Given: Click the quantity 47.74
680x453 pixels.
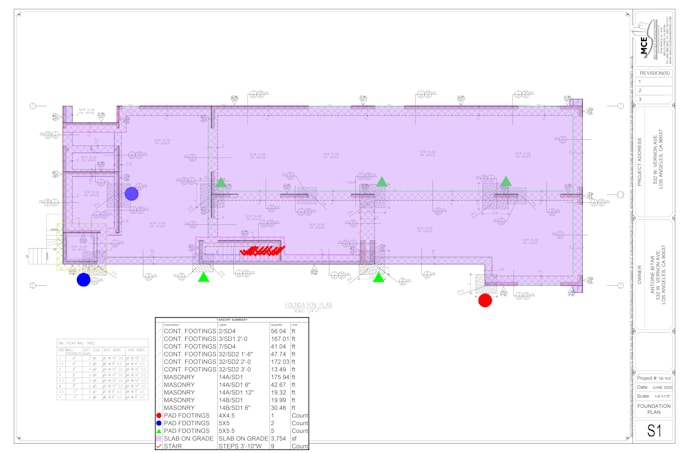Looking at the screenshot, I should tap(278, 354).
